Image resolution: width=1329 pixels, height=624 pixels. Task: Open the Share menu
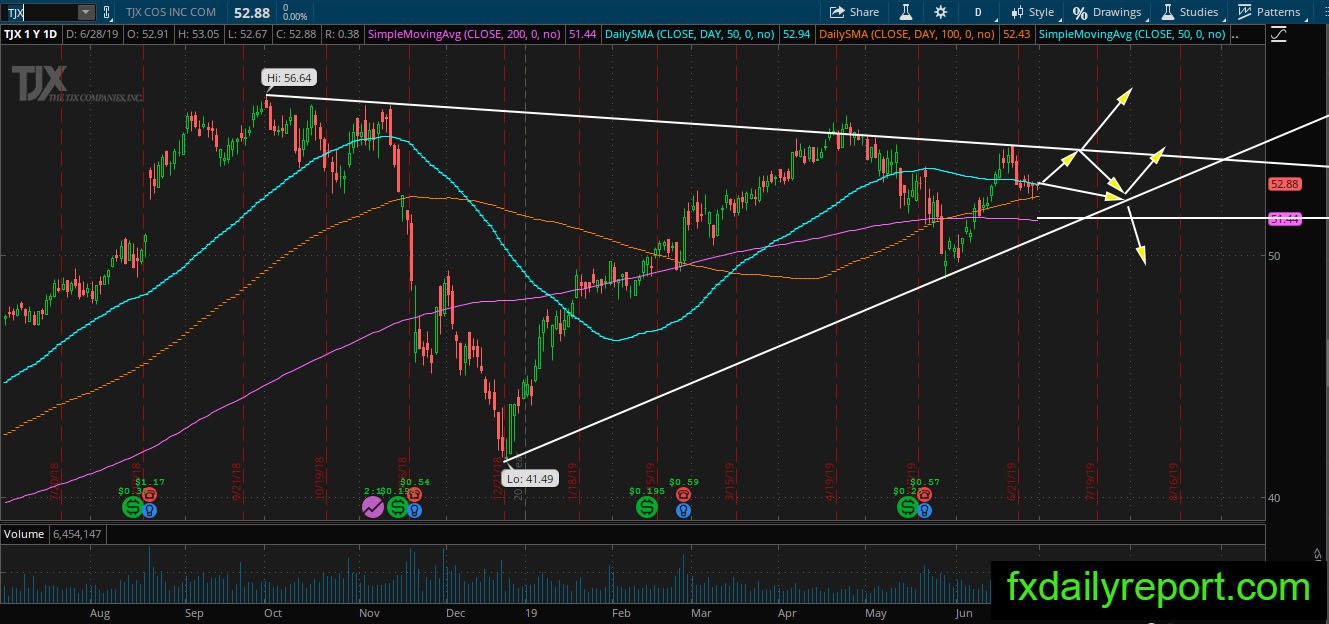coord(854,12)
